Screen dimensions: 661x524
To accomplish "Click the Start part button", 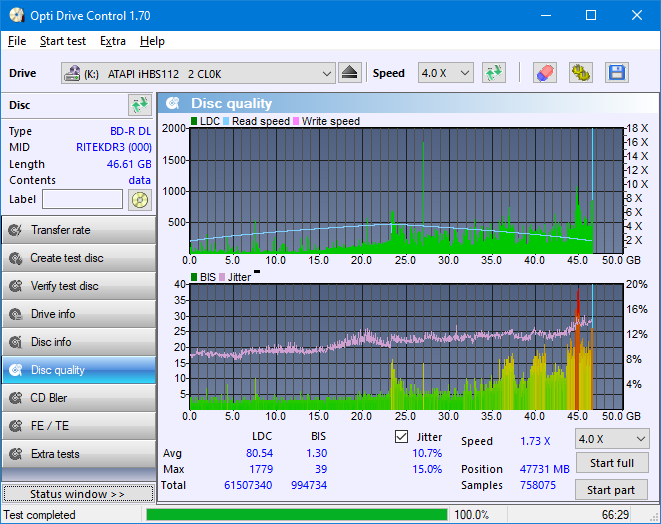I will [x=611, y=490].
